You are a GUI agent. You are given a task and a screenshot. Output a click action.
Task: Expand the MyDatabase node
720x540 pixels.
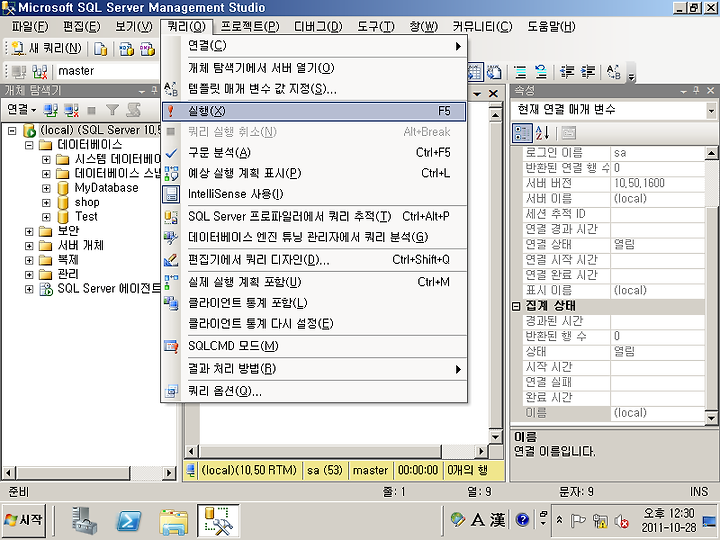46,188
